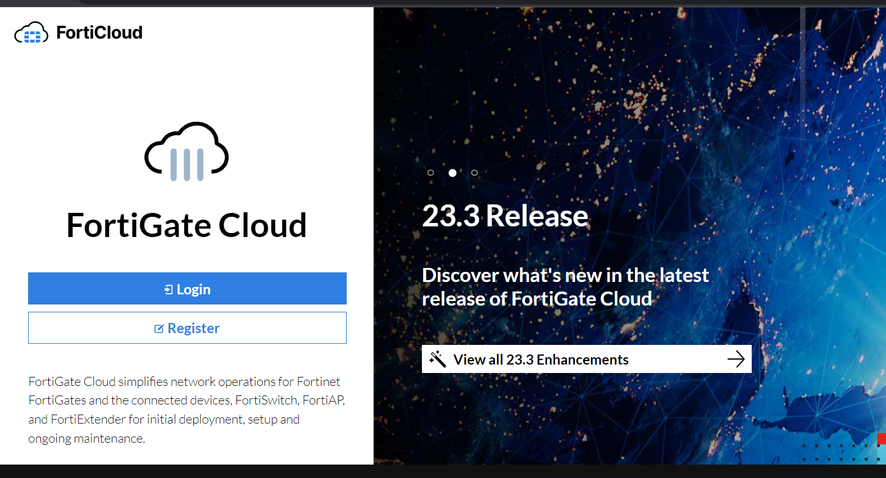
Task: Select the first carousel slide dot
Action: pos(431,173)
